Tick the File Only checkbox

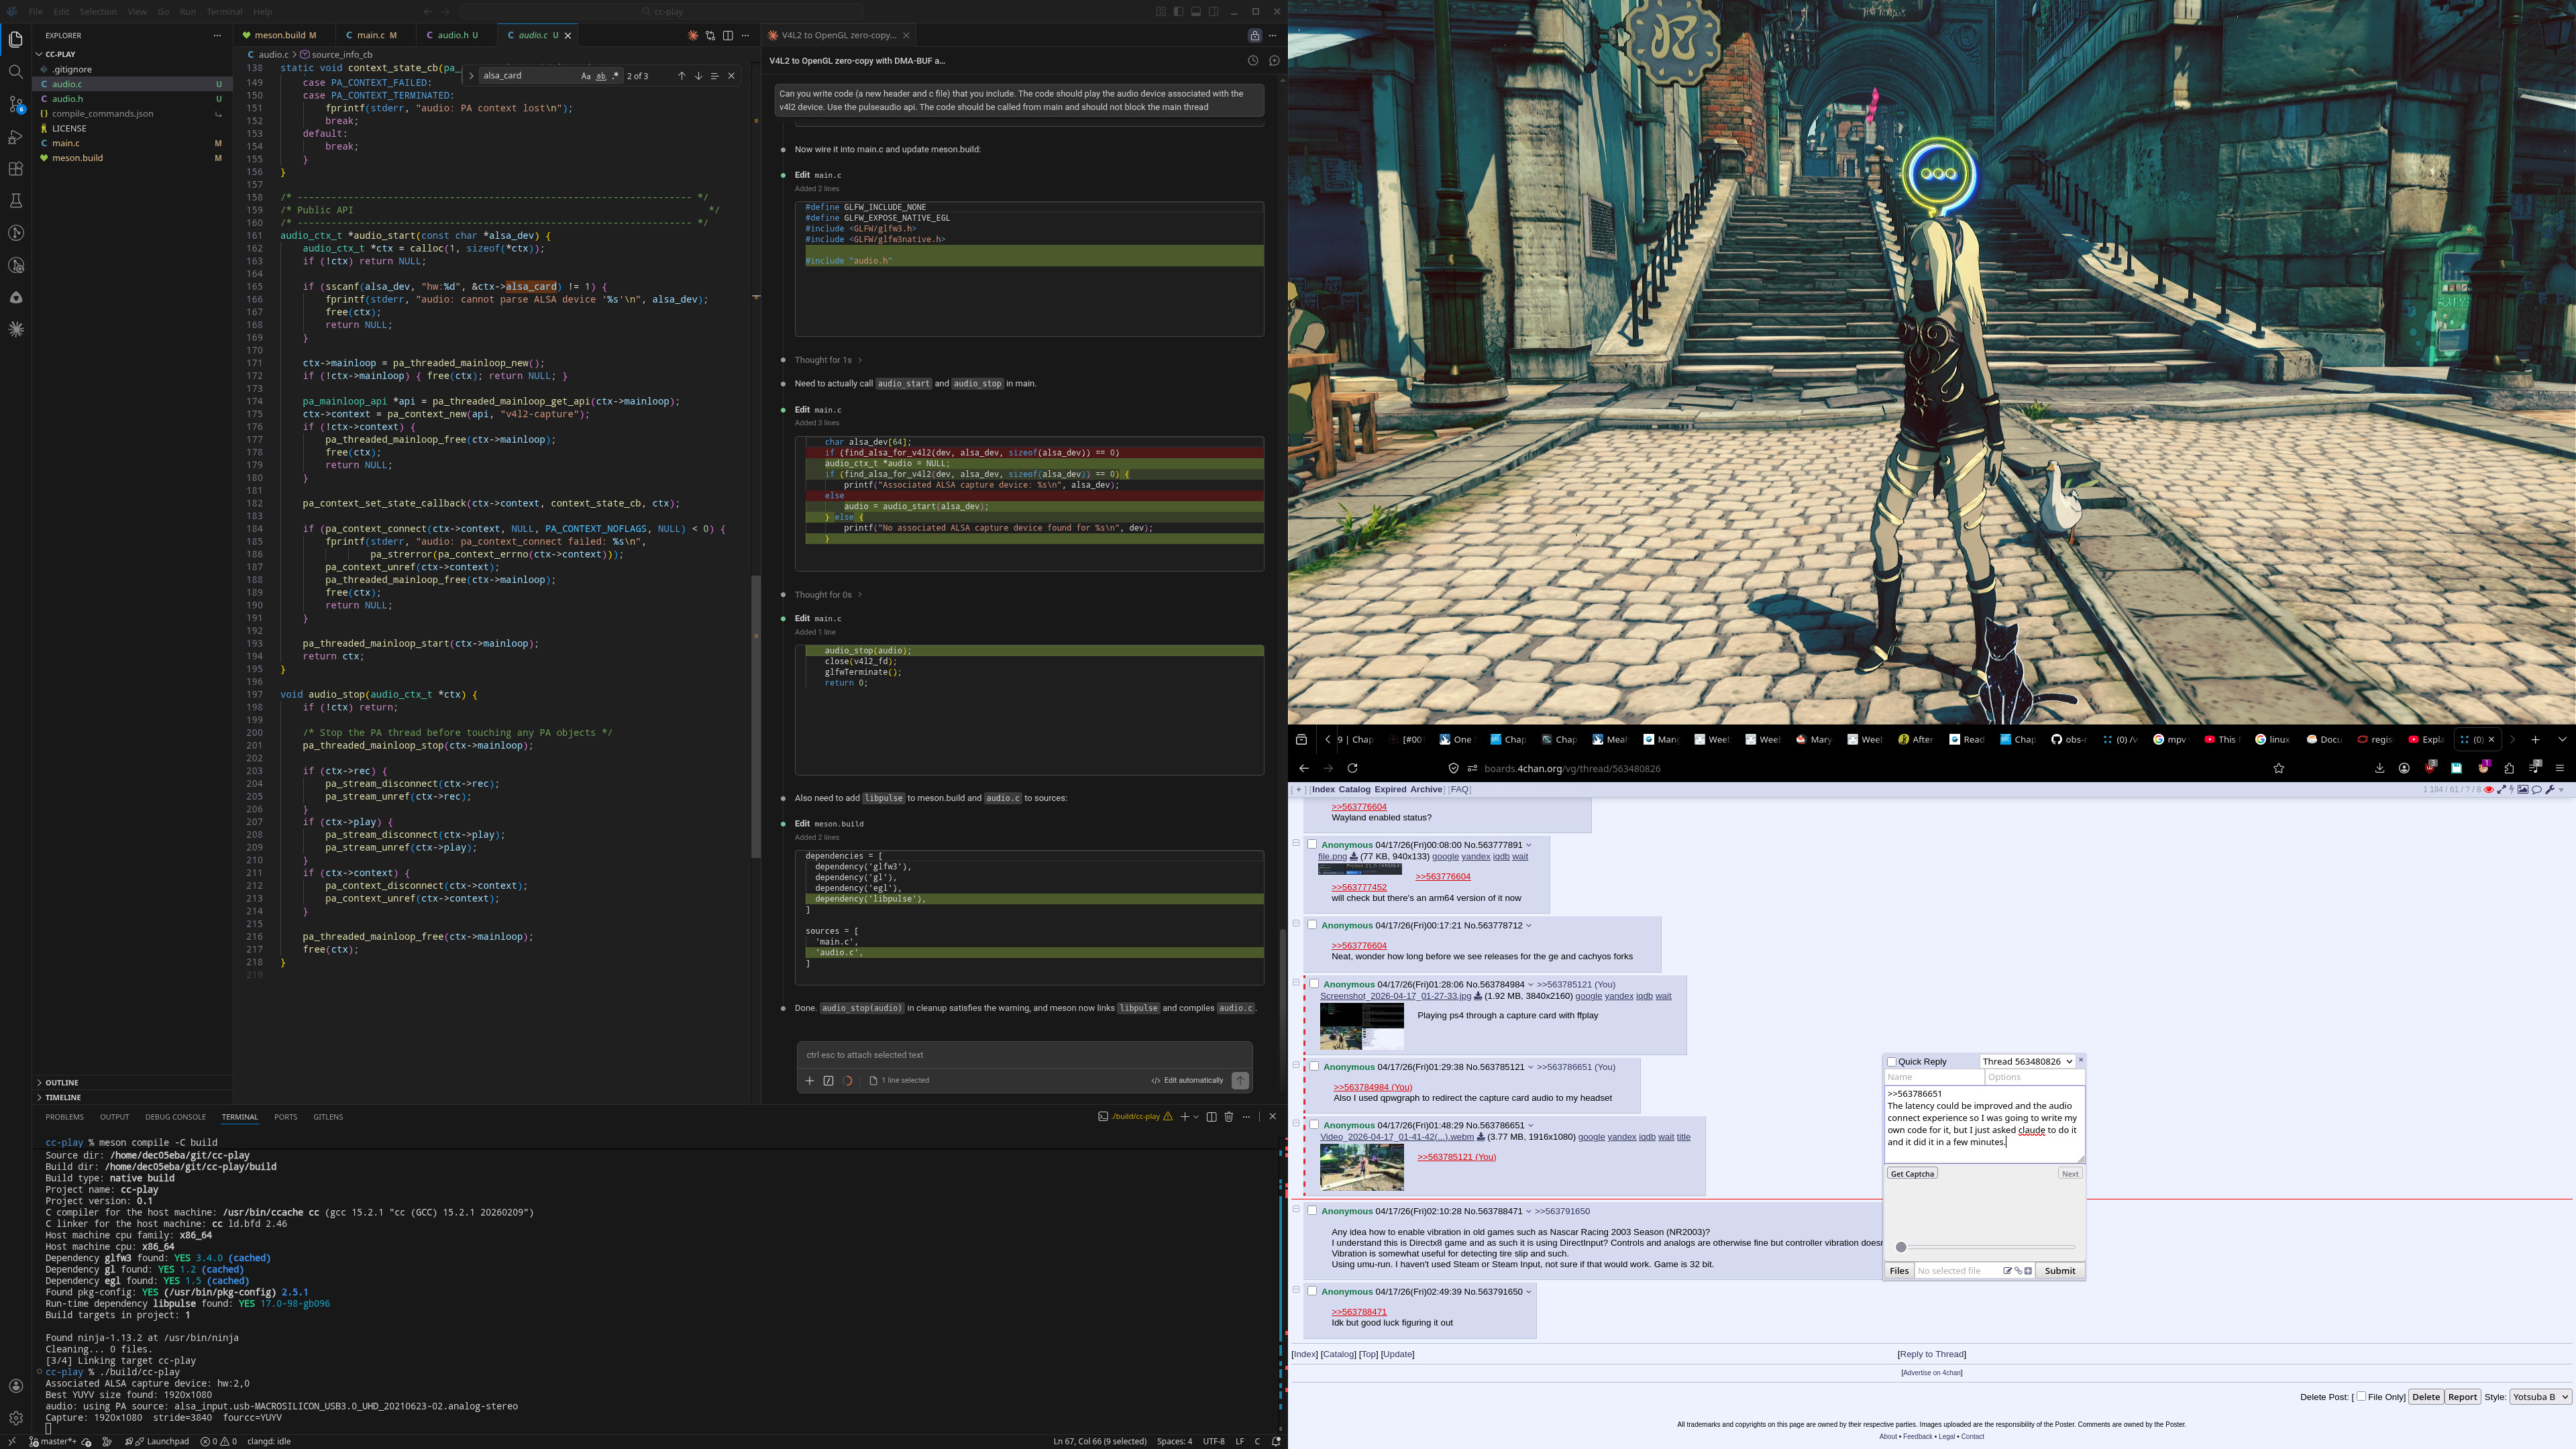tap(2361, 1396)
